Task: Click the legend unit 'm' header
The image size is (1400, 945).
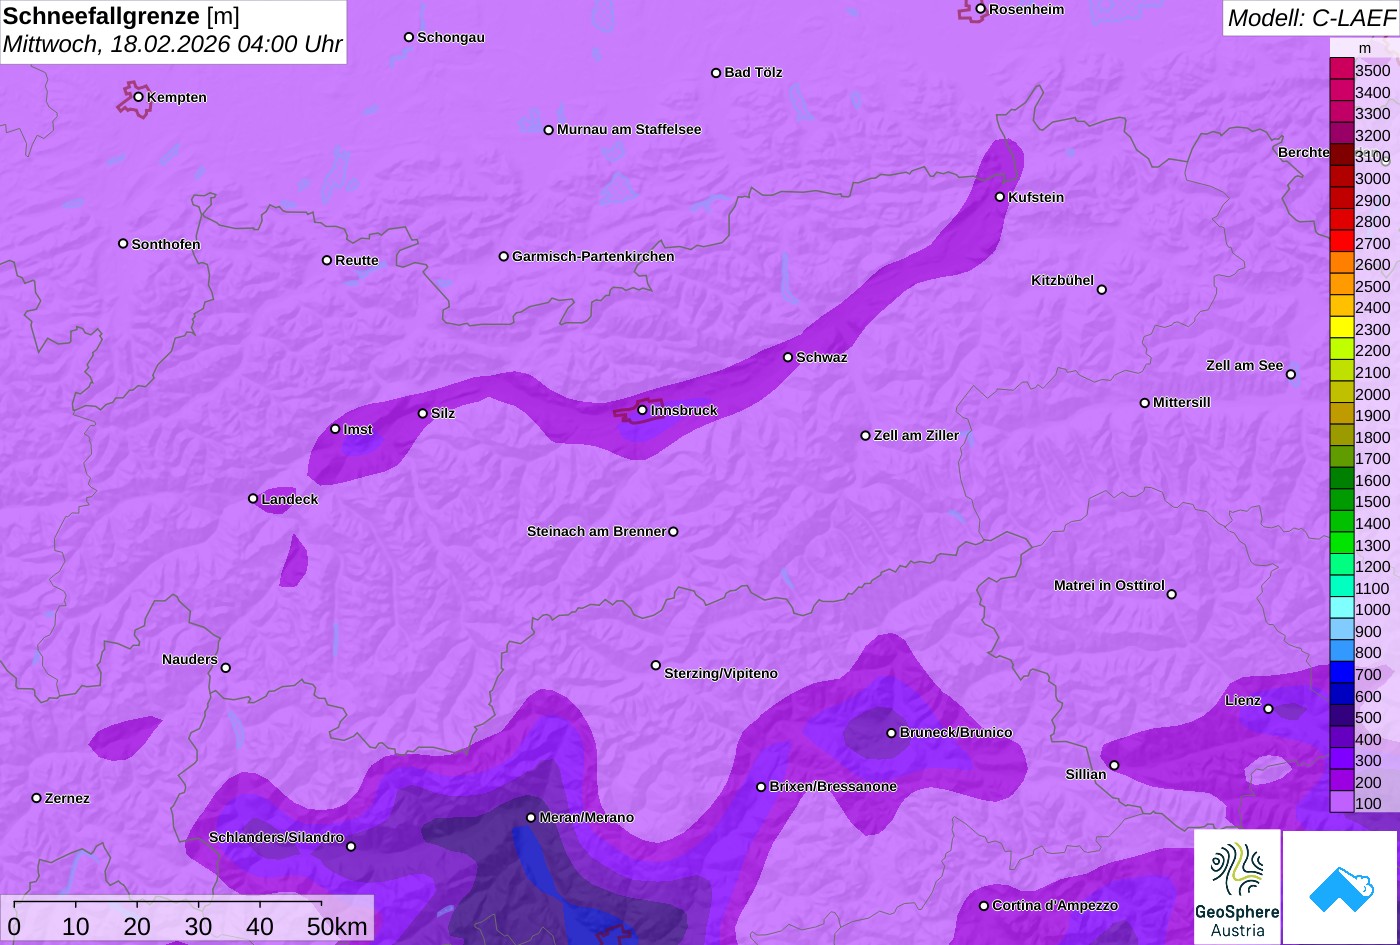Action: click(1365, 48)
